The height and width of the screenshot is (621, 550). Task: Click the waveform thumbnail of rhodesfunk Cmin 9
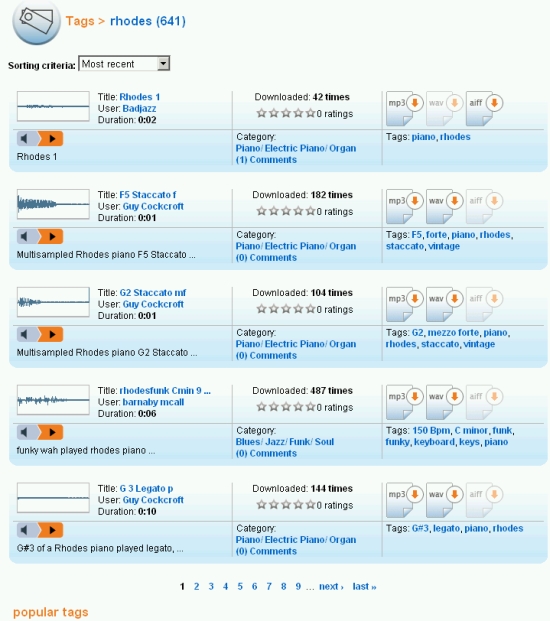click(x=53, y=400)
